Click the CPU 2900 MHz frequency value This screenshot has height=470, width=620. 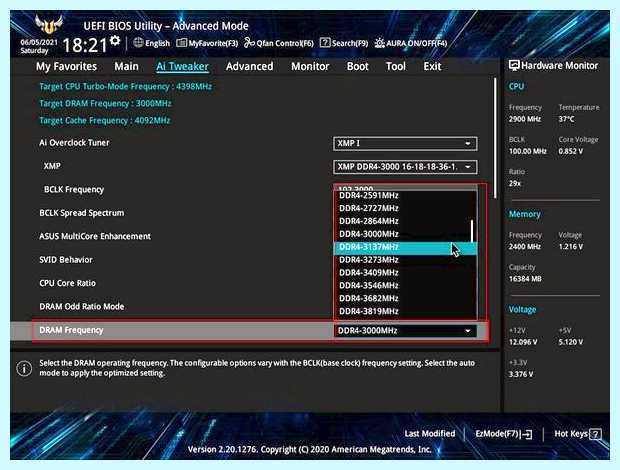(524, 119)
